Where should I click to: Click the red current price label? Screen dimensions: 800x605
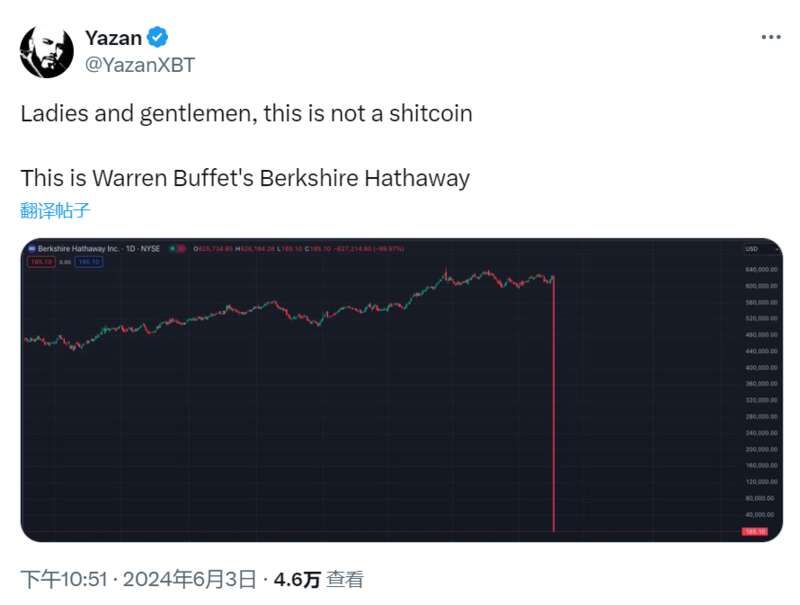755,532
